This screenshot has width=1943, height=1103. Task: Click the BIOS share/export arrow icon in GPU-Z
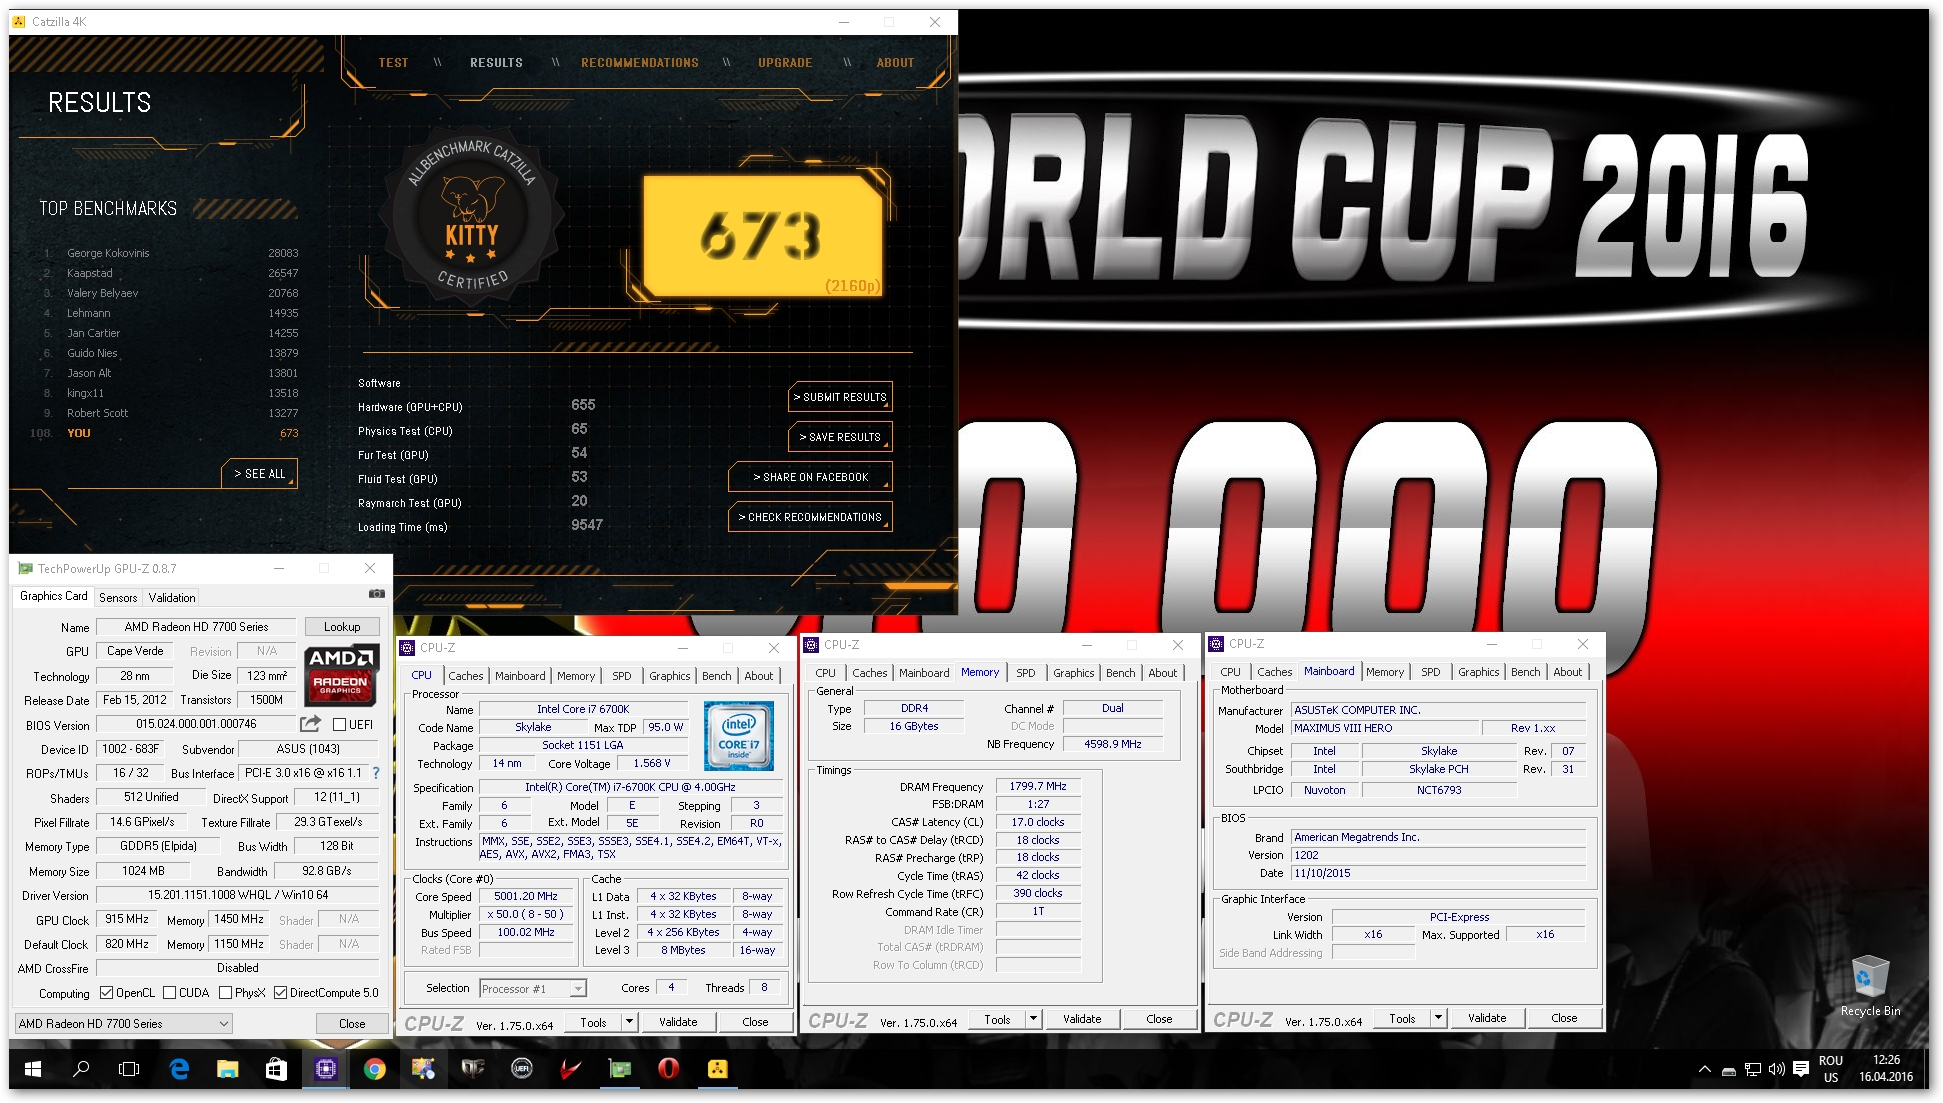pyautogui.click(x=311, y=723)
